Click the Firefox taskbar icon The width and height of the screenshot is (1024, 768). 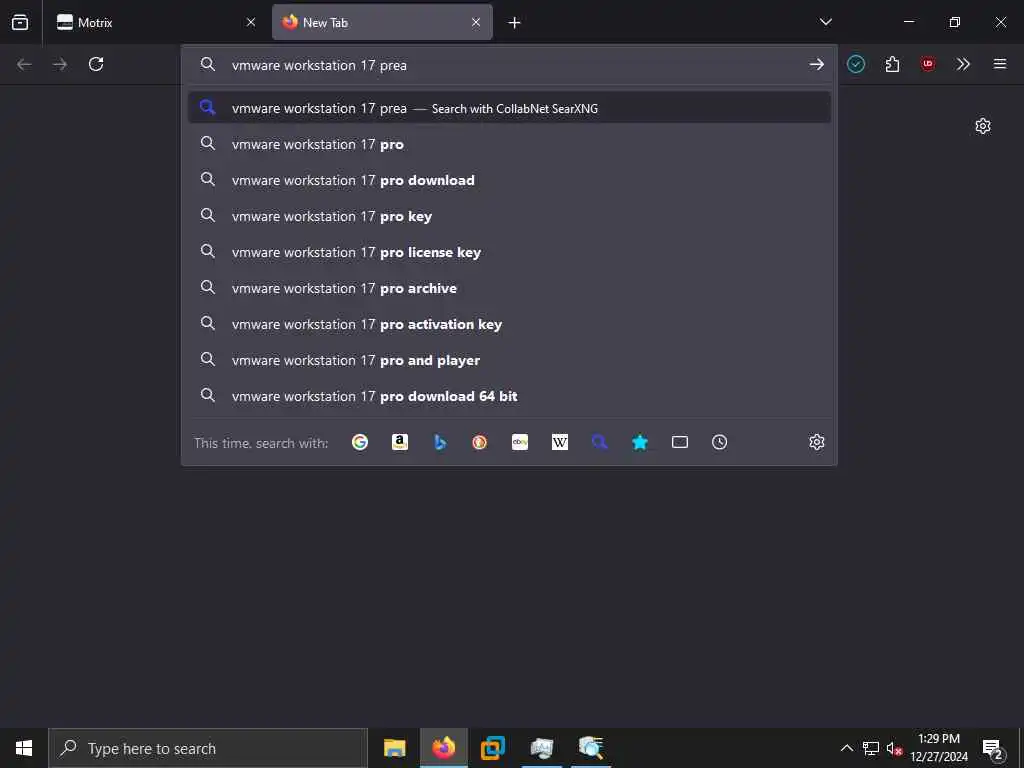tap(443, 748)
